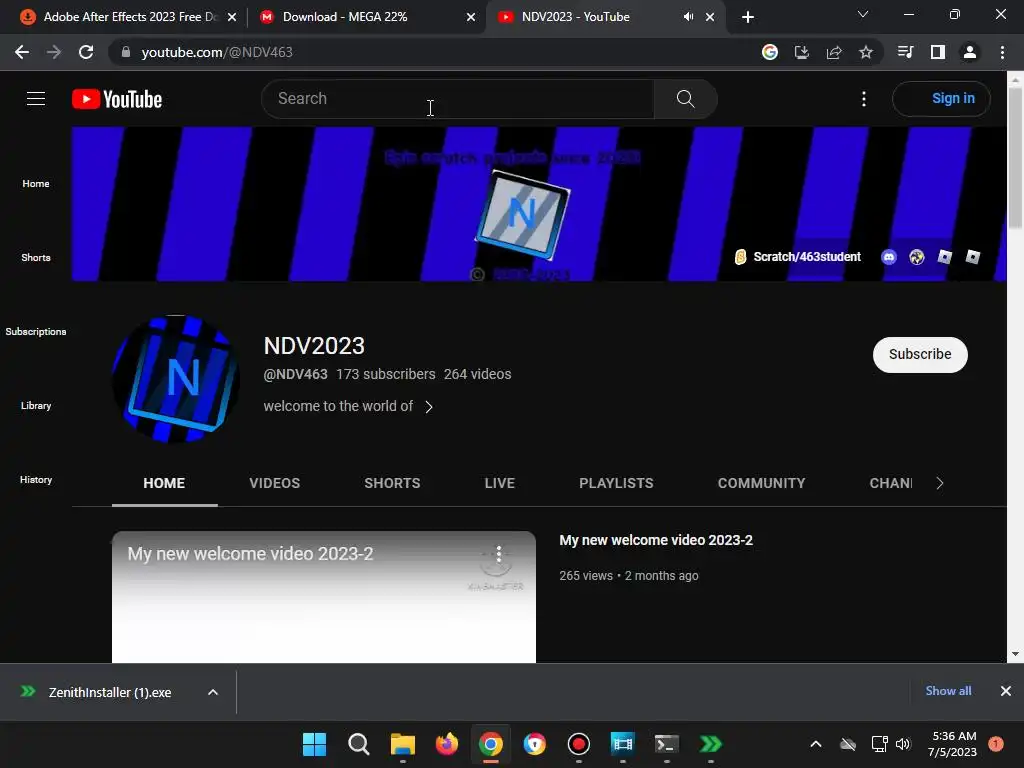This screenshot has height=768, width=1024.
Task: Launch Firefox from the taskbar
Action: pyautogui.click(x=447, y=744)
